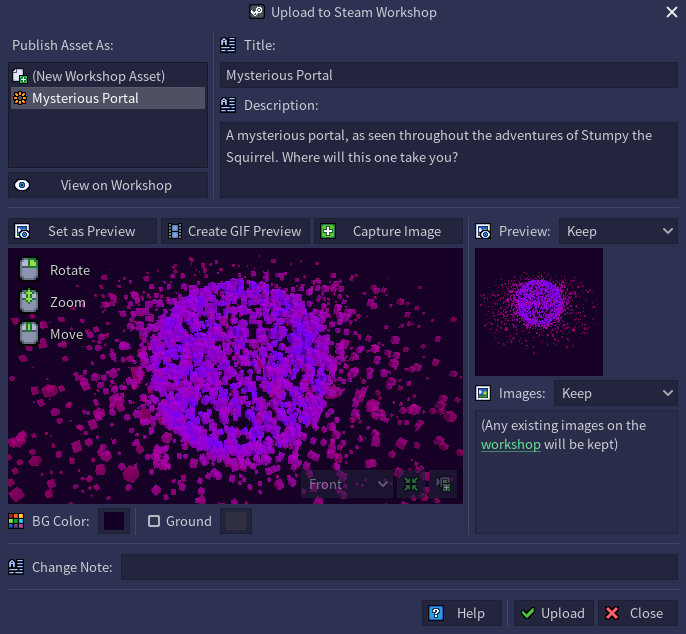686x634 pixels.
Task: Click the Capture Image button
Action: 388,231
